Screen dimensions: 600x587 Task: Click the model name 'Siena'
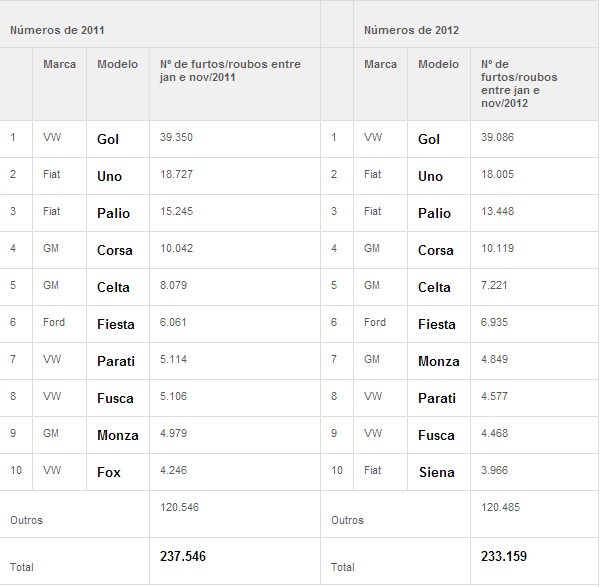point(437,473)
